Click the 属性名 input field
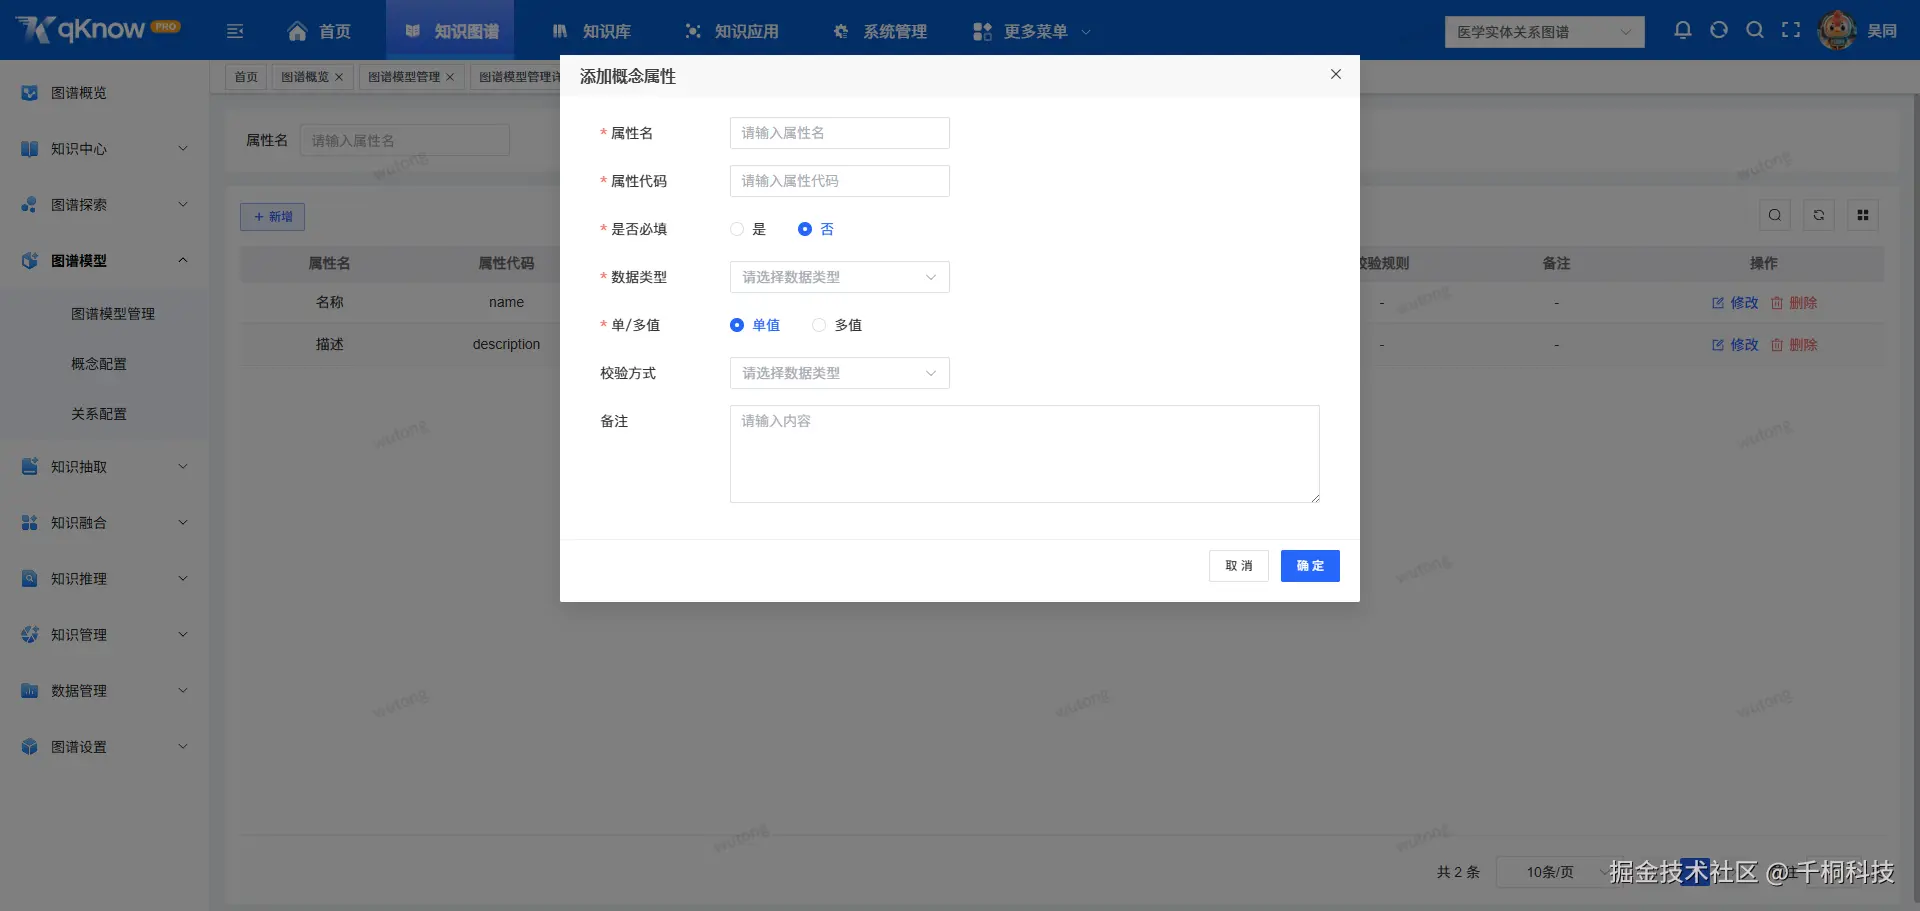This screenshot has height=911, width=1920. 838,132
